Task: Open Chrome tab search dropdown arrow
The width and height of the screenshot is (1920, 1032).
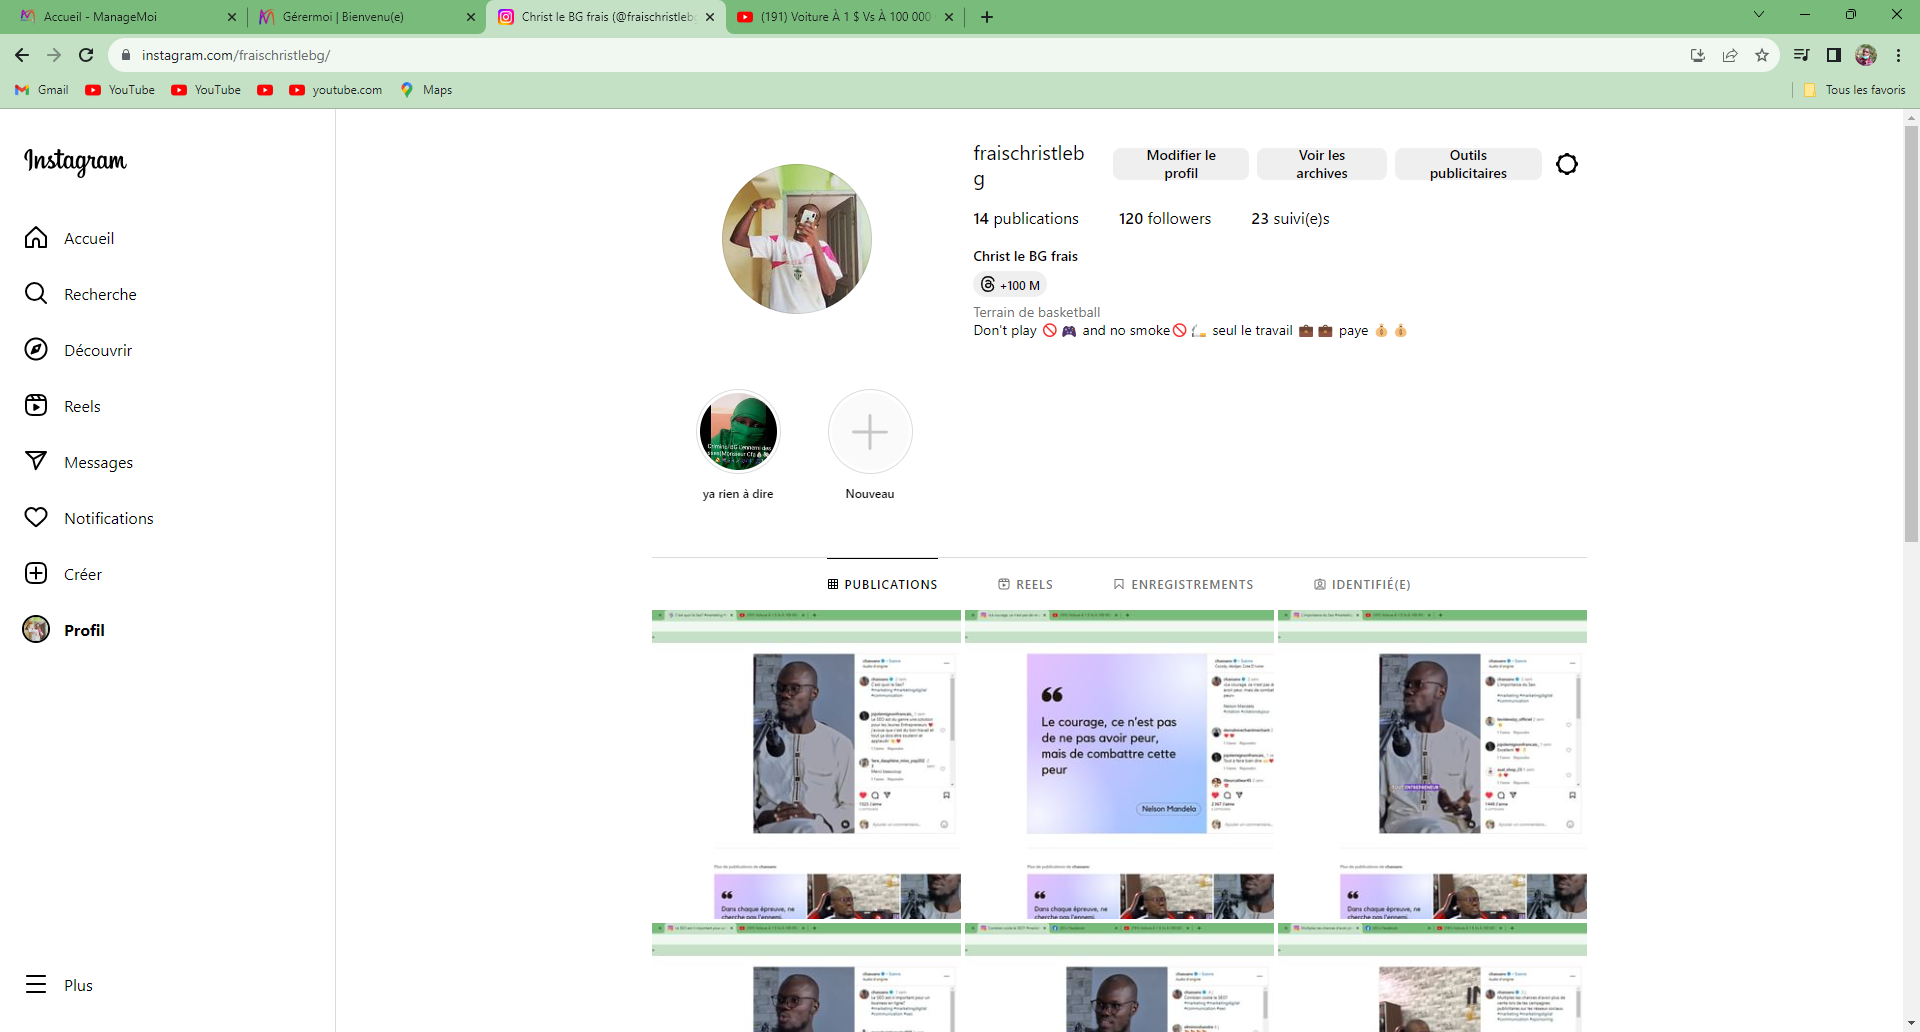Action: 1759,15
